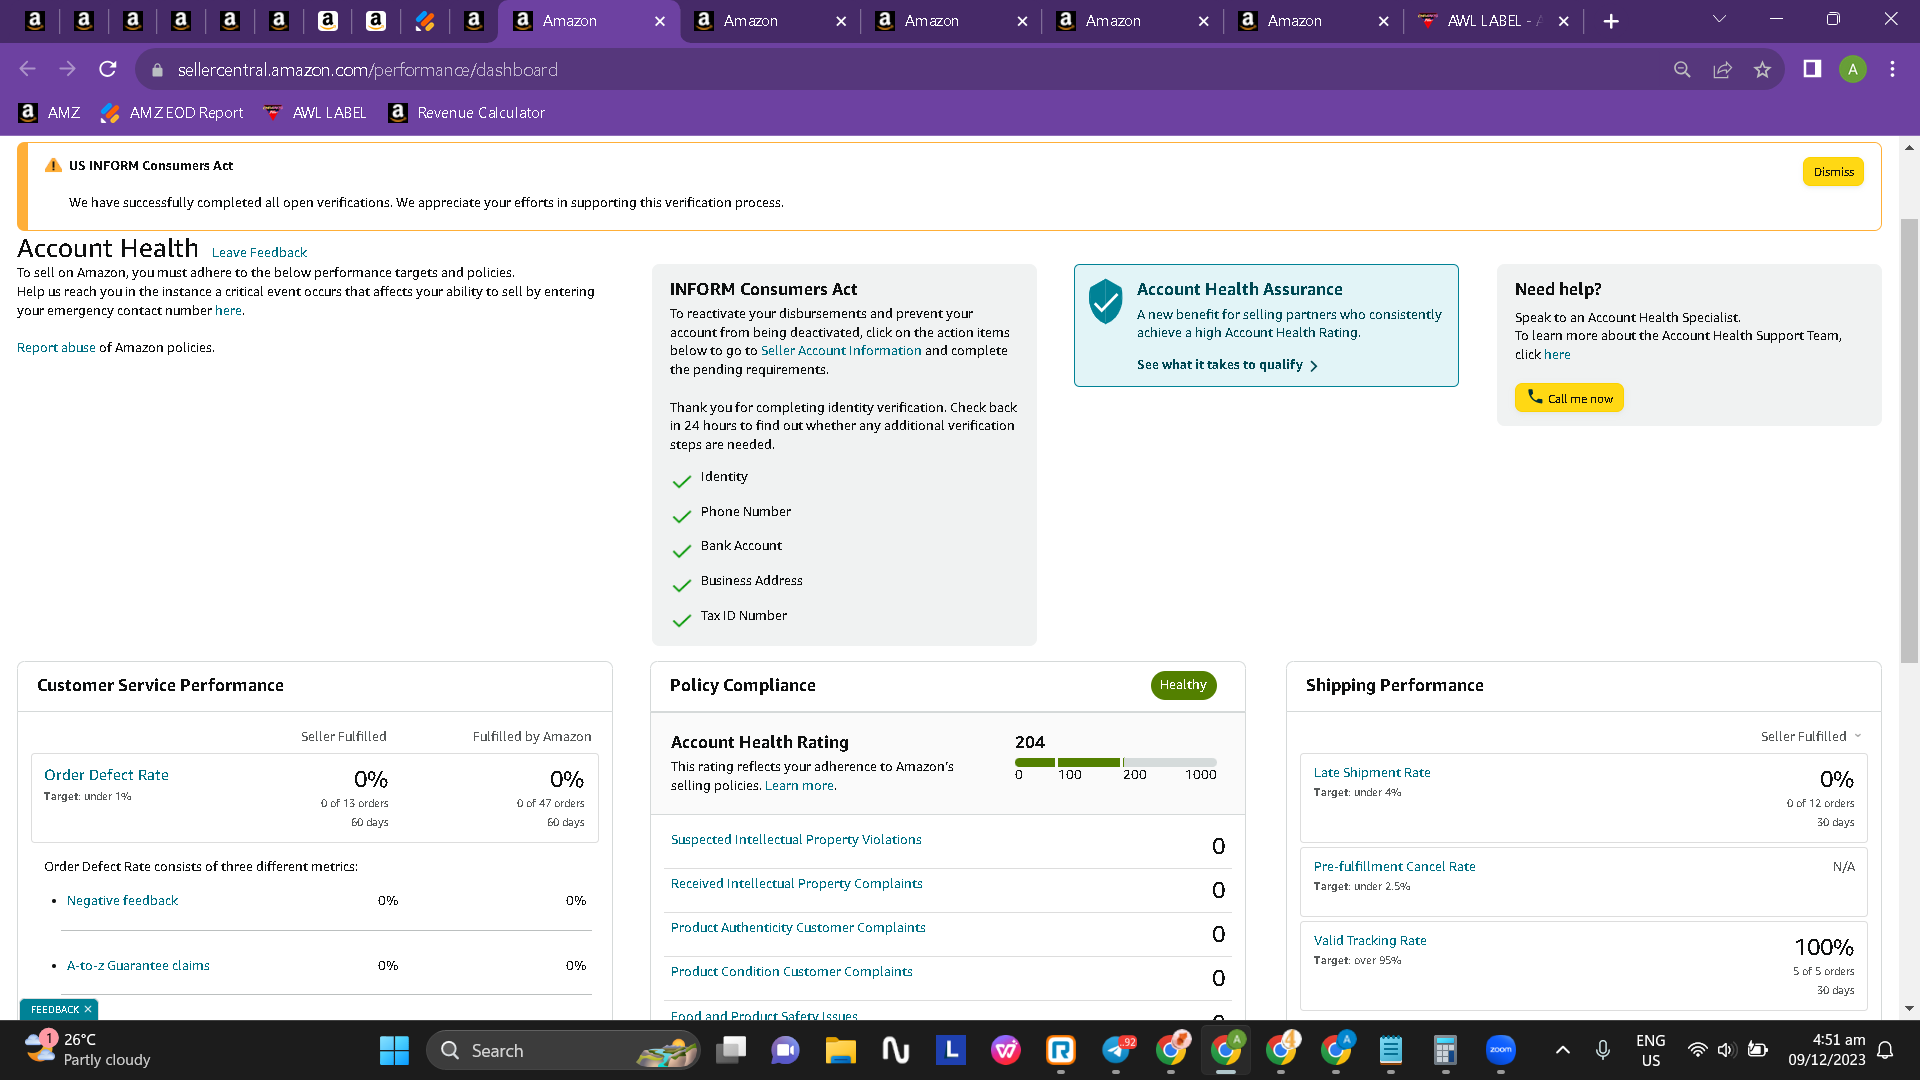Open the AWL LABEL bookmark

[x=314, y=113]
